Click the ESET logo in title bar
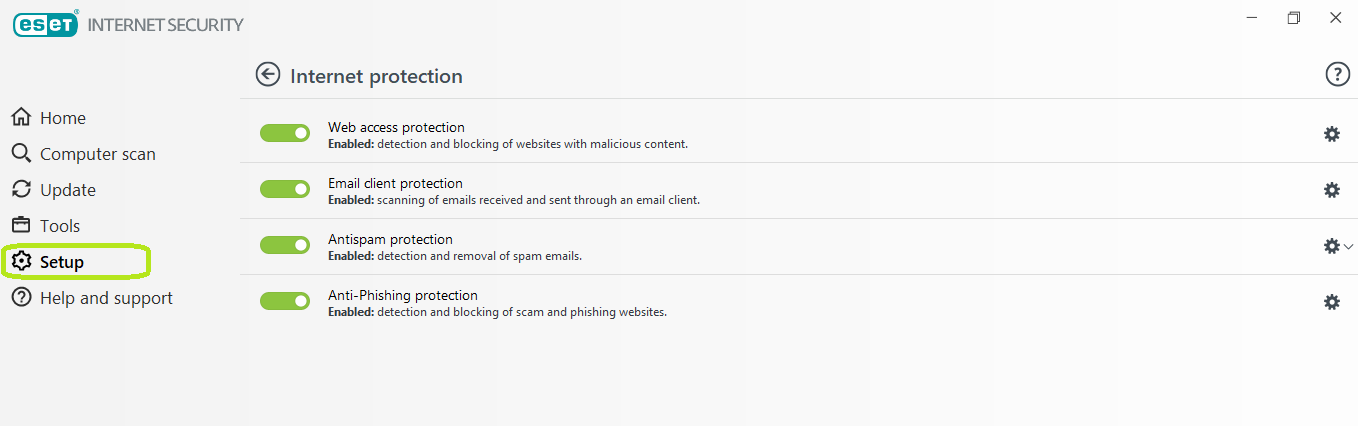 pyautogui.click(x=46, y=24)
